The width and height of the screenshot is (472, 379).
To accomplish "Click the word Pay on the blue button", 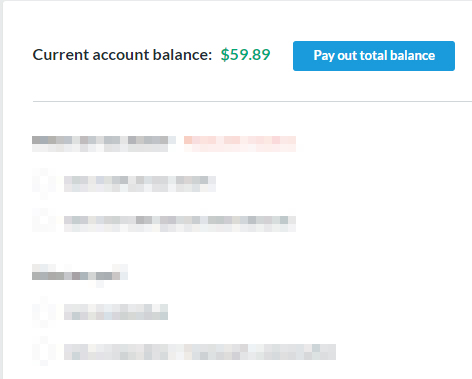I will click(x=324, y=56).
